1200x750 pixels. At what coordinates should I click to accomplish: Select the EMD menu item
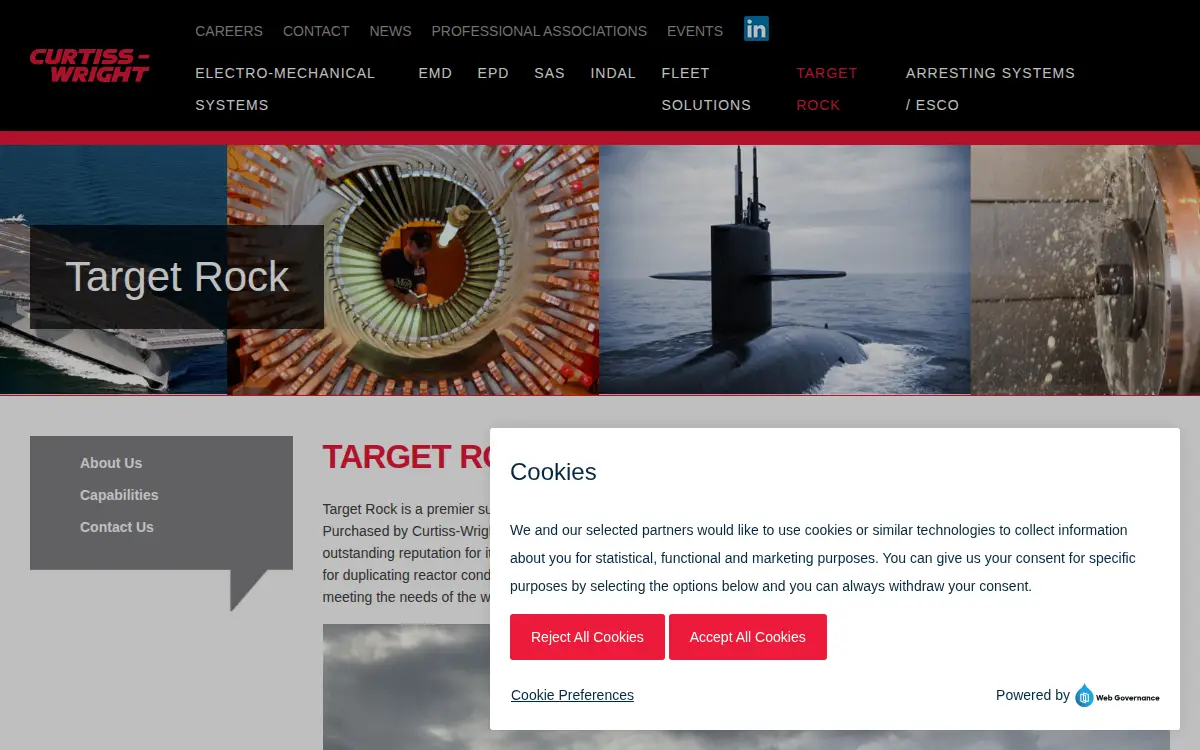(x=435, y=73)
